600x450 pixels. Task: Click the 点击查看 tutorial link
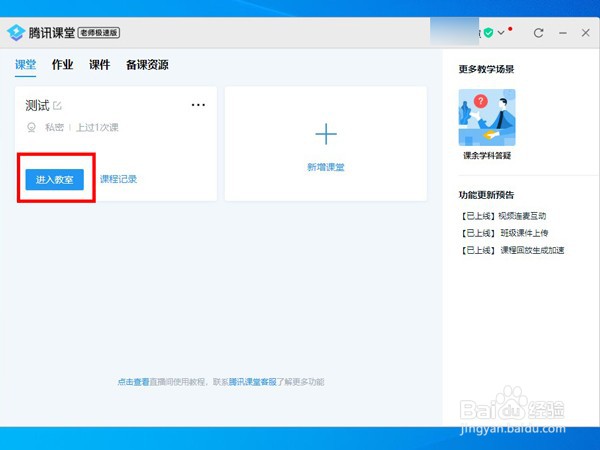[133, 382]
